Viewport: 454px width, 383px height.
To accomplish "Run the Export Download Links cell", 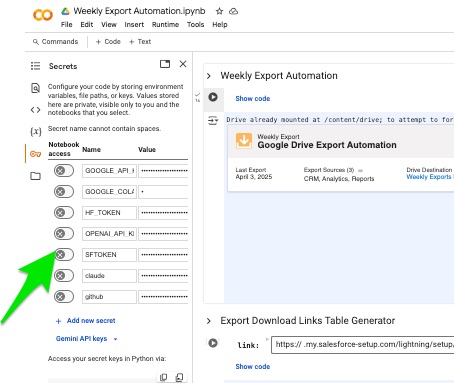I will click(x=213, y=343).
